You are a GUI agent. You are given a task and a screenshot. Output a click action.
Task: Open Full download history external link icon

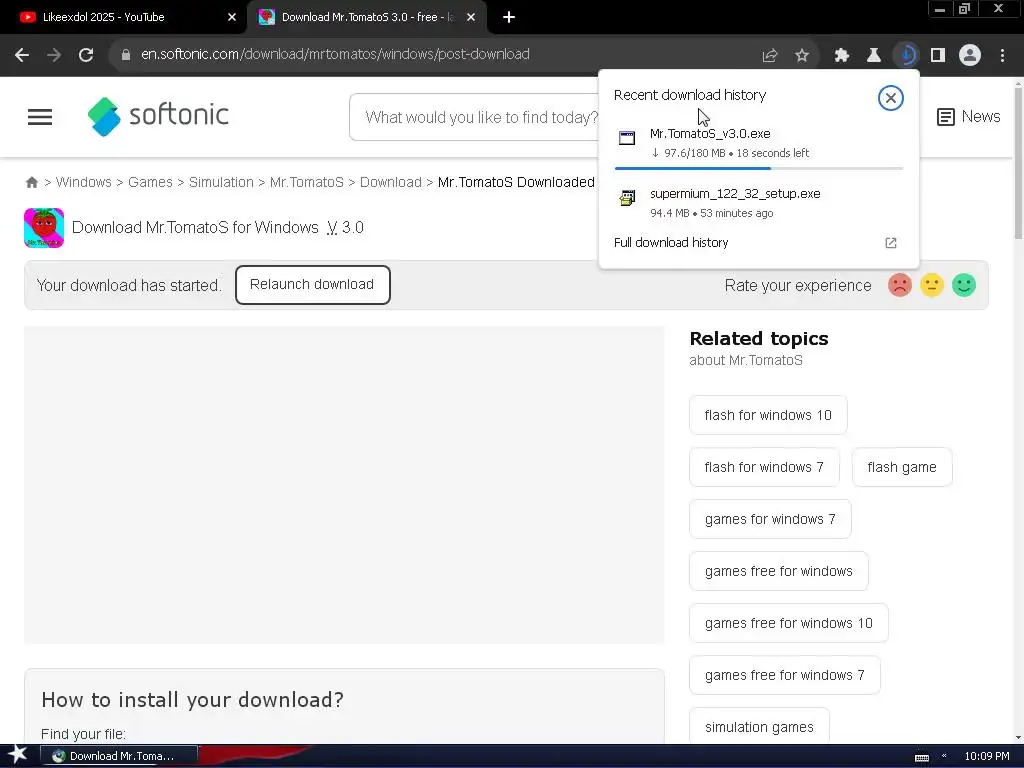[x=891, y=243]
